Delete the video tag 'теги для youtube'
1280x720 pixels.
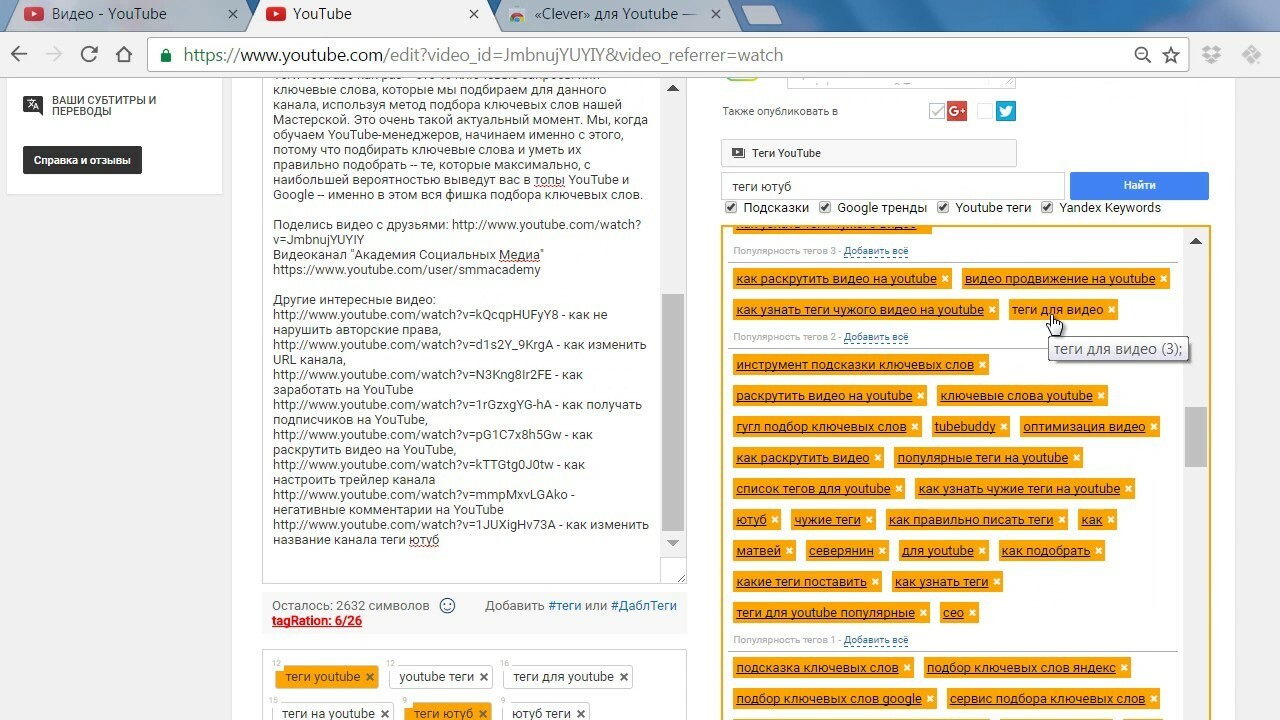click(624, 677)
